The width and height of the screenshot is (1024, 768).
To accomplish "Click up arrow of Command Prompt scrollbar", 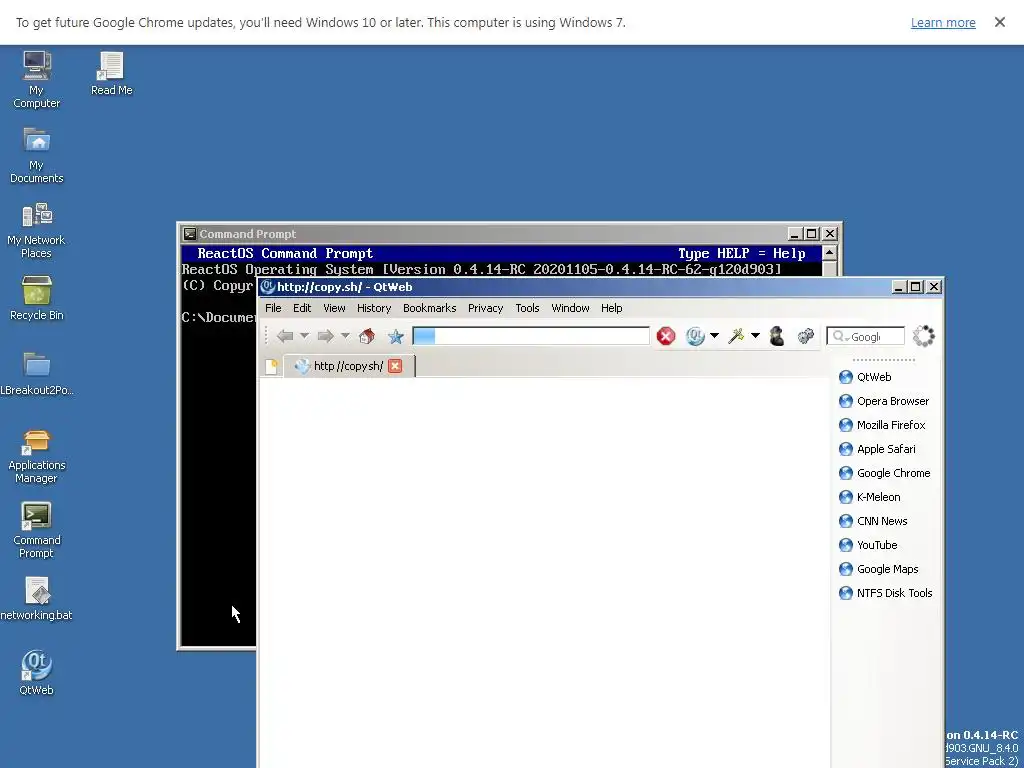I will 829,253.
